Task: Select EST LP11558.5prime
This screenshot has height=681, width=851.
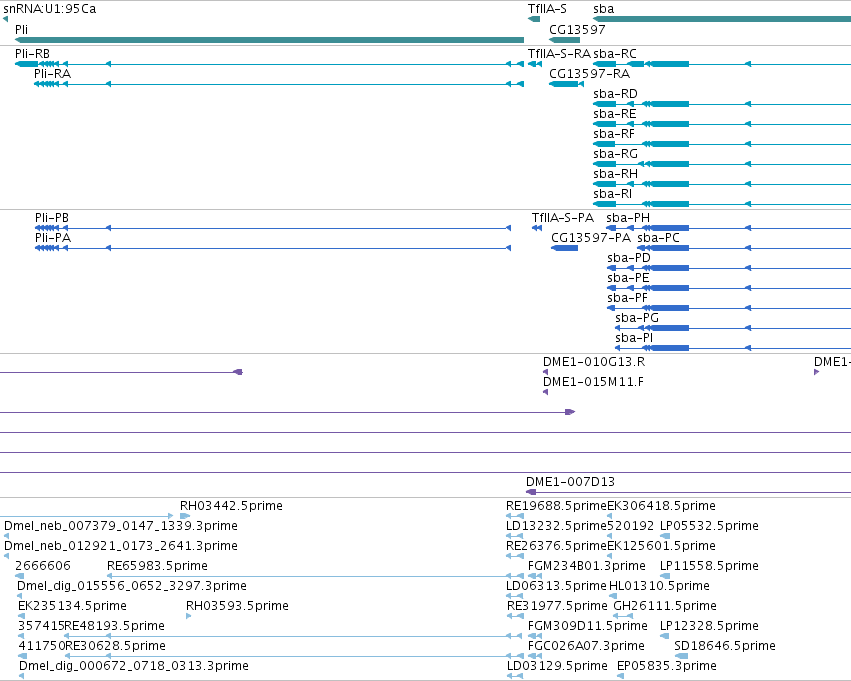Action: [x=665, y=576]
